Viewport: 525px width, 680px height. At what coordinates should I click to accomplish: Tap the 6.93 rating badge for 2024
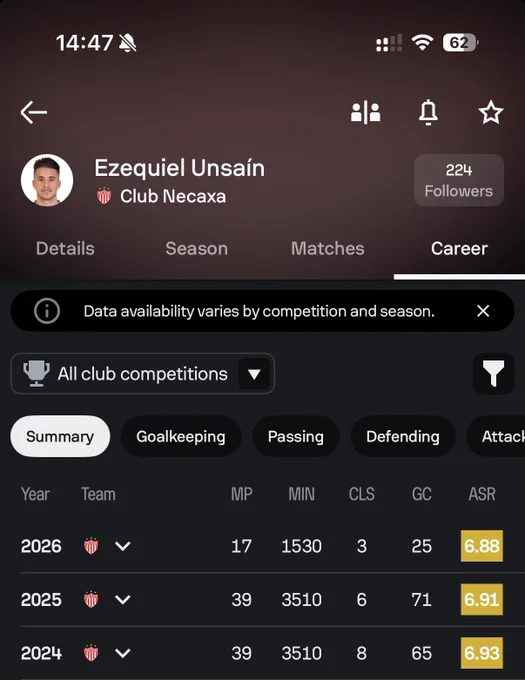coord(482,653)
